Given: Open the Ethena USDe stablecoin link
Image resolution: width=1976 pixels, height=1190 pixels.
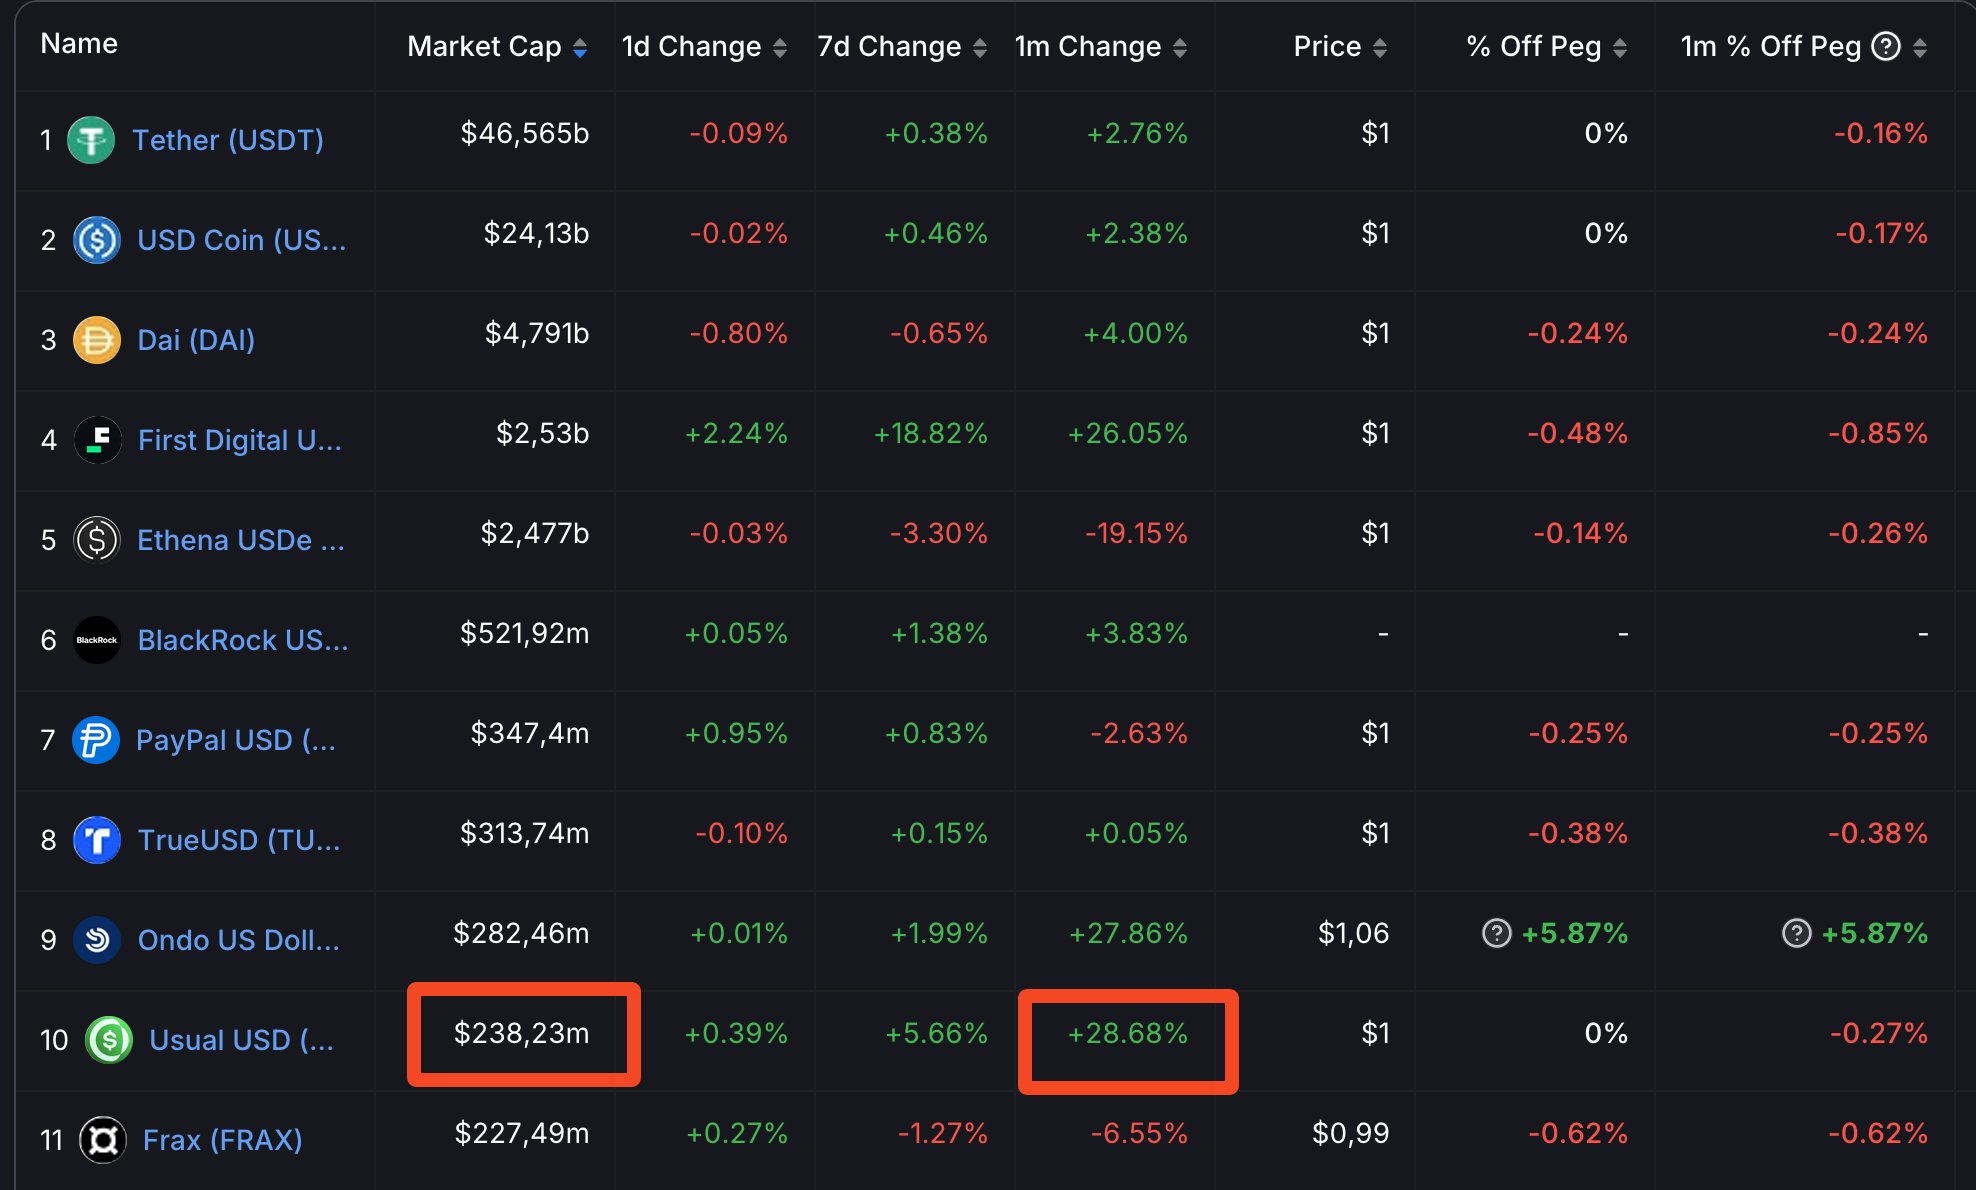Looking at the screenshot, I should [x=240, y=540].
